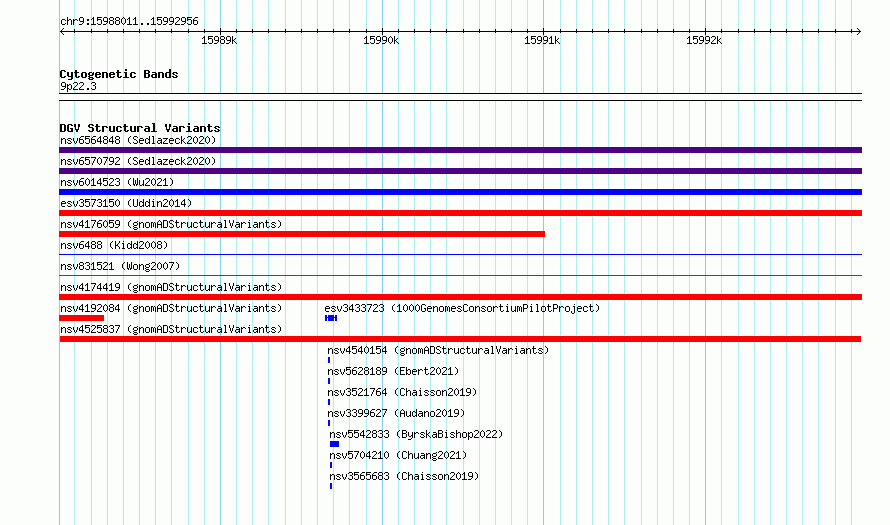Open esv3433723 (1000GenomesConsortiumPilotProject) label
The width and height of the screenshot is (890, 525).
tap(462, 308)
